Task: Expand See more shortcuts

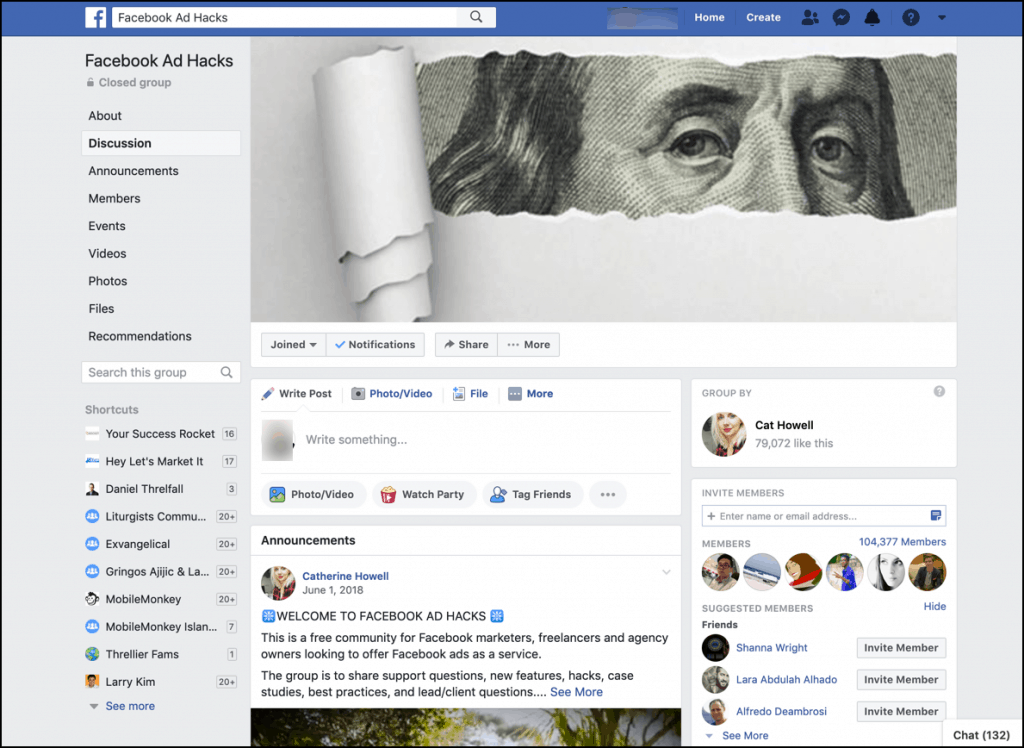Action: 130,706
